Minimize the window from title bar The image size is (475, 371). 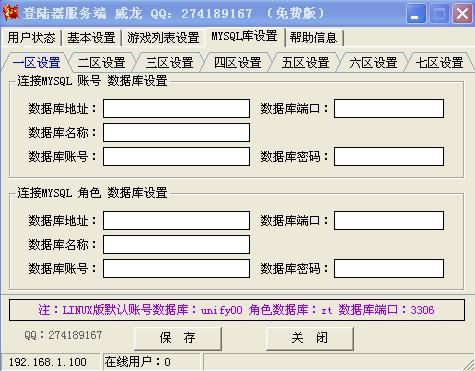pyautogui.click(x=416, y=14)
